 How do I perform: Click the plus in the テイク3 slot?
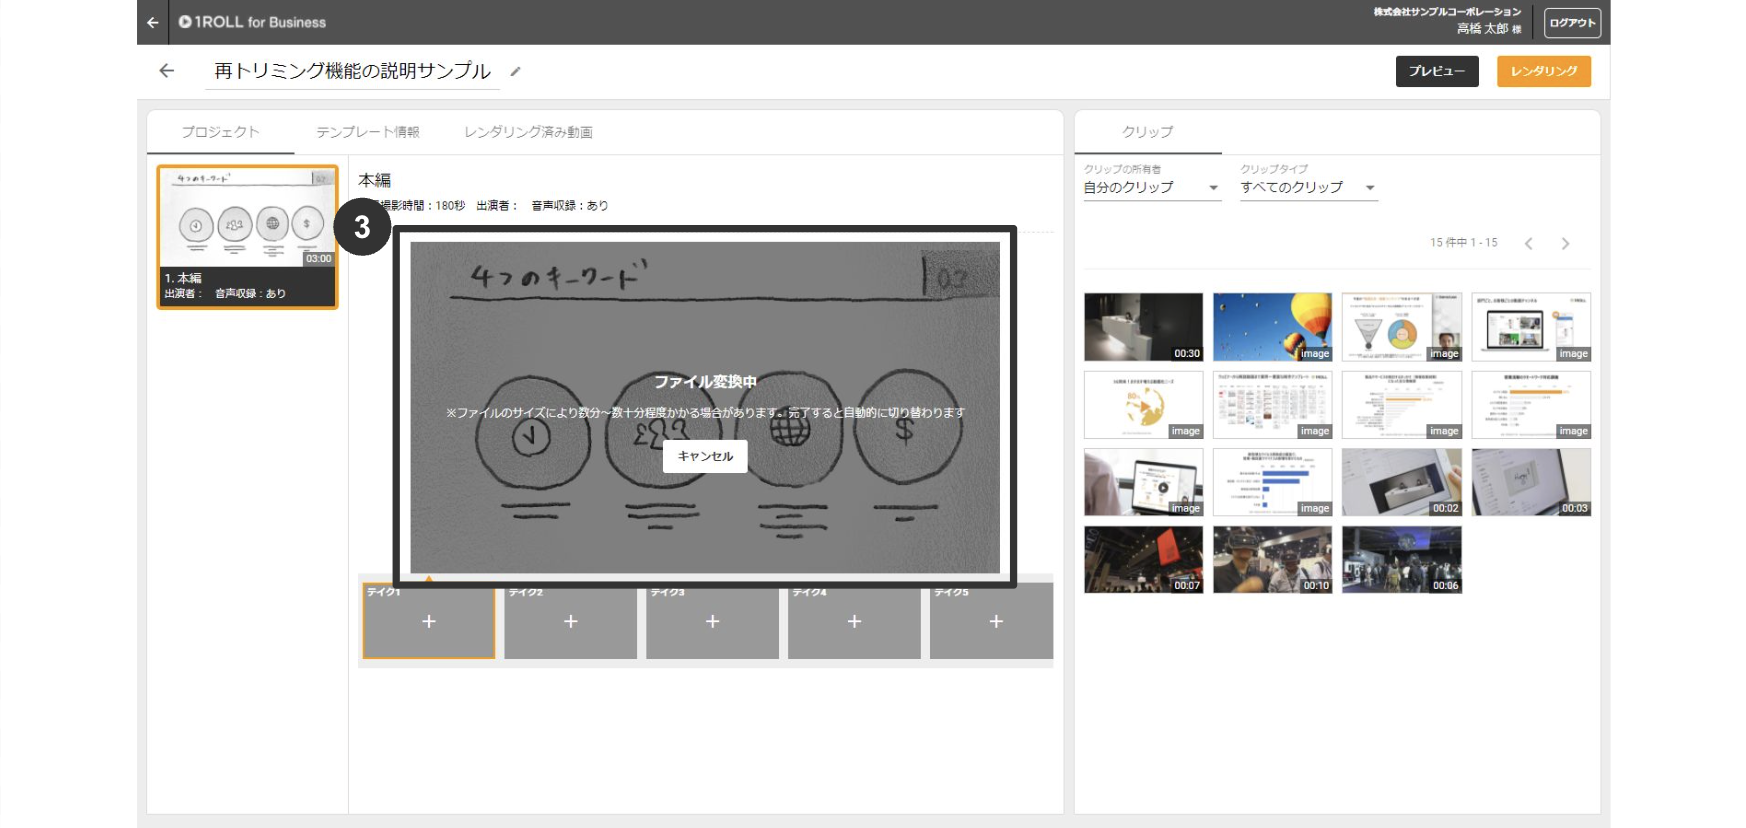click(x=712, y=622)
